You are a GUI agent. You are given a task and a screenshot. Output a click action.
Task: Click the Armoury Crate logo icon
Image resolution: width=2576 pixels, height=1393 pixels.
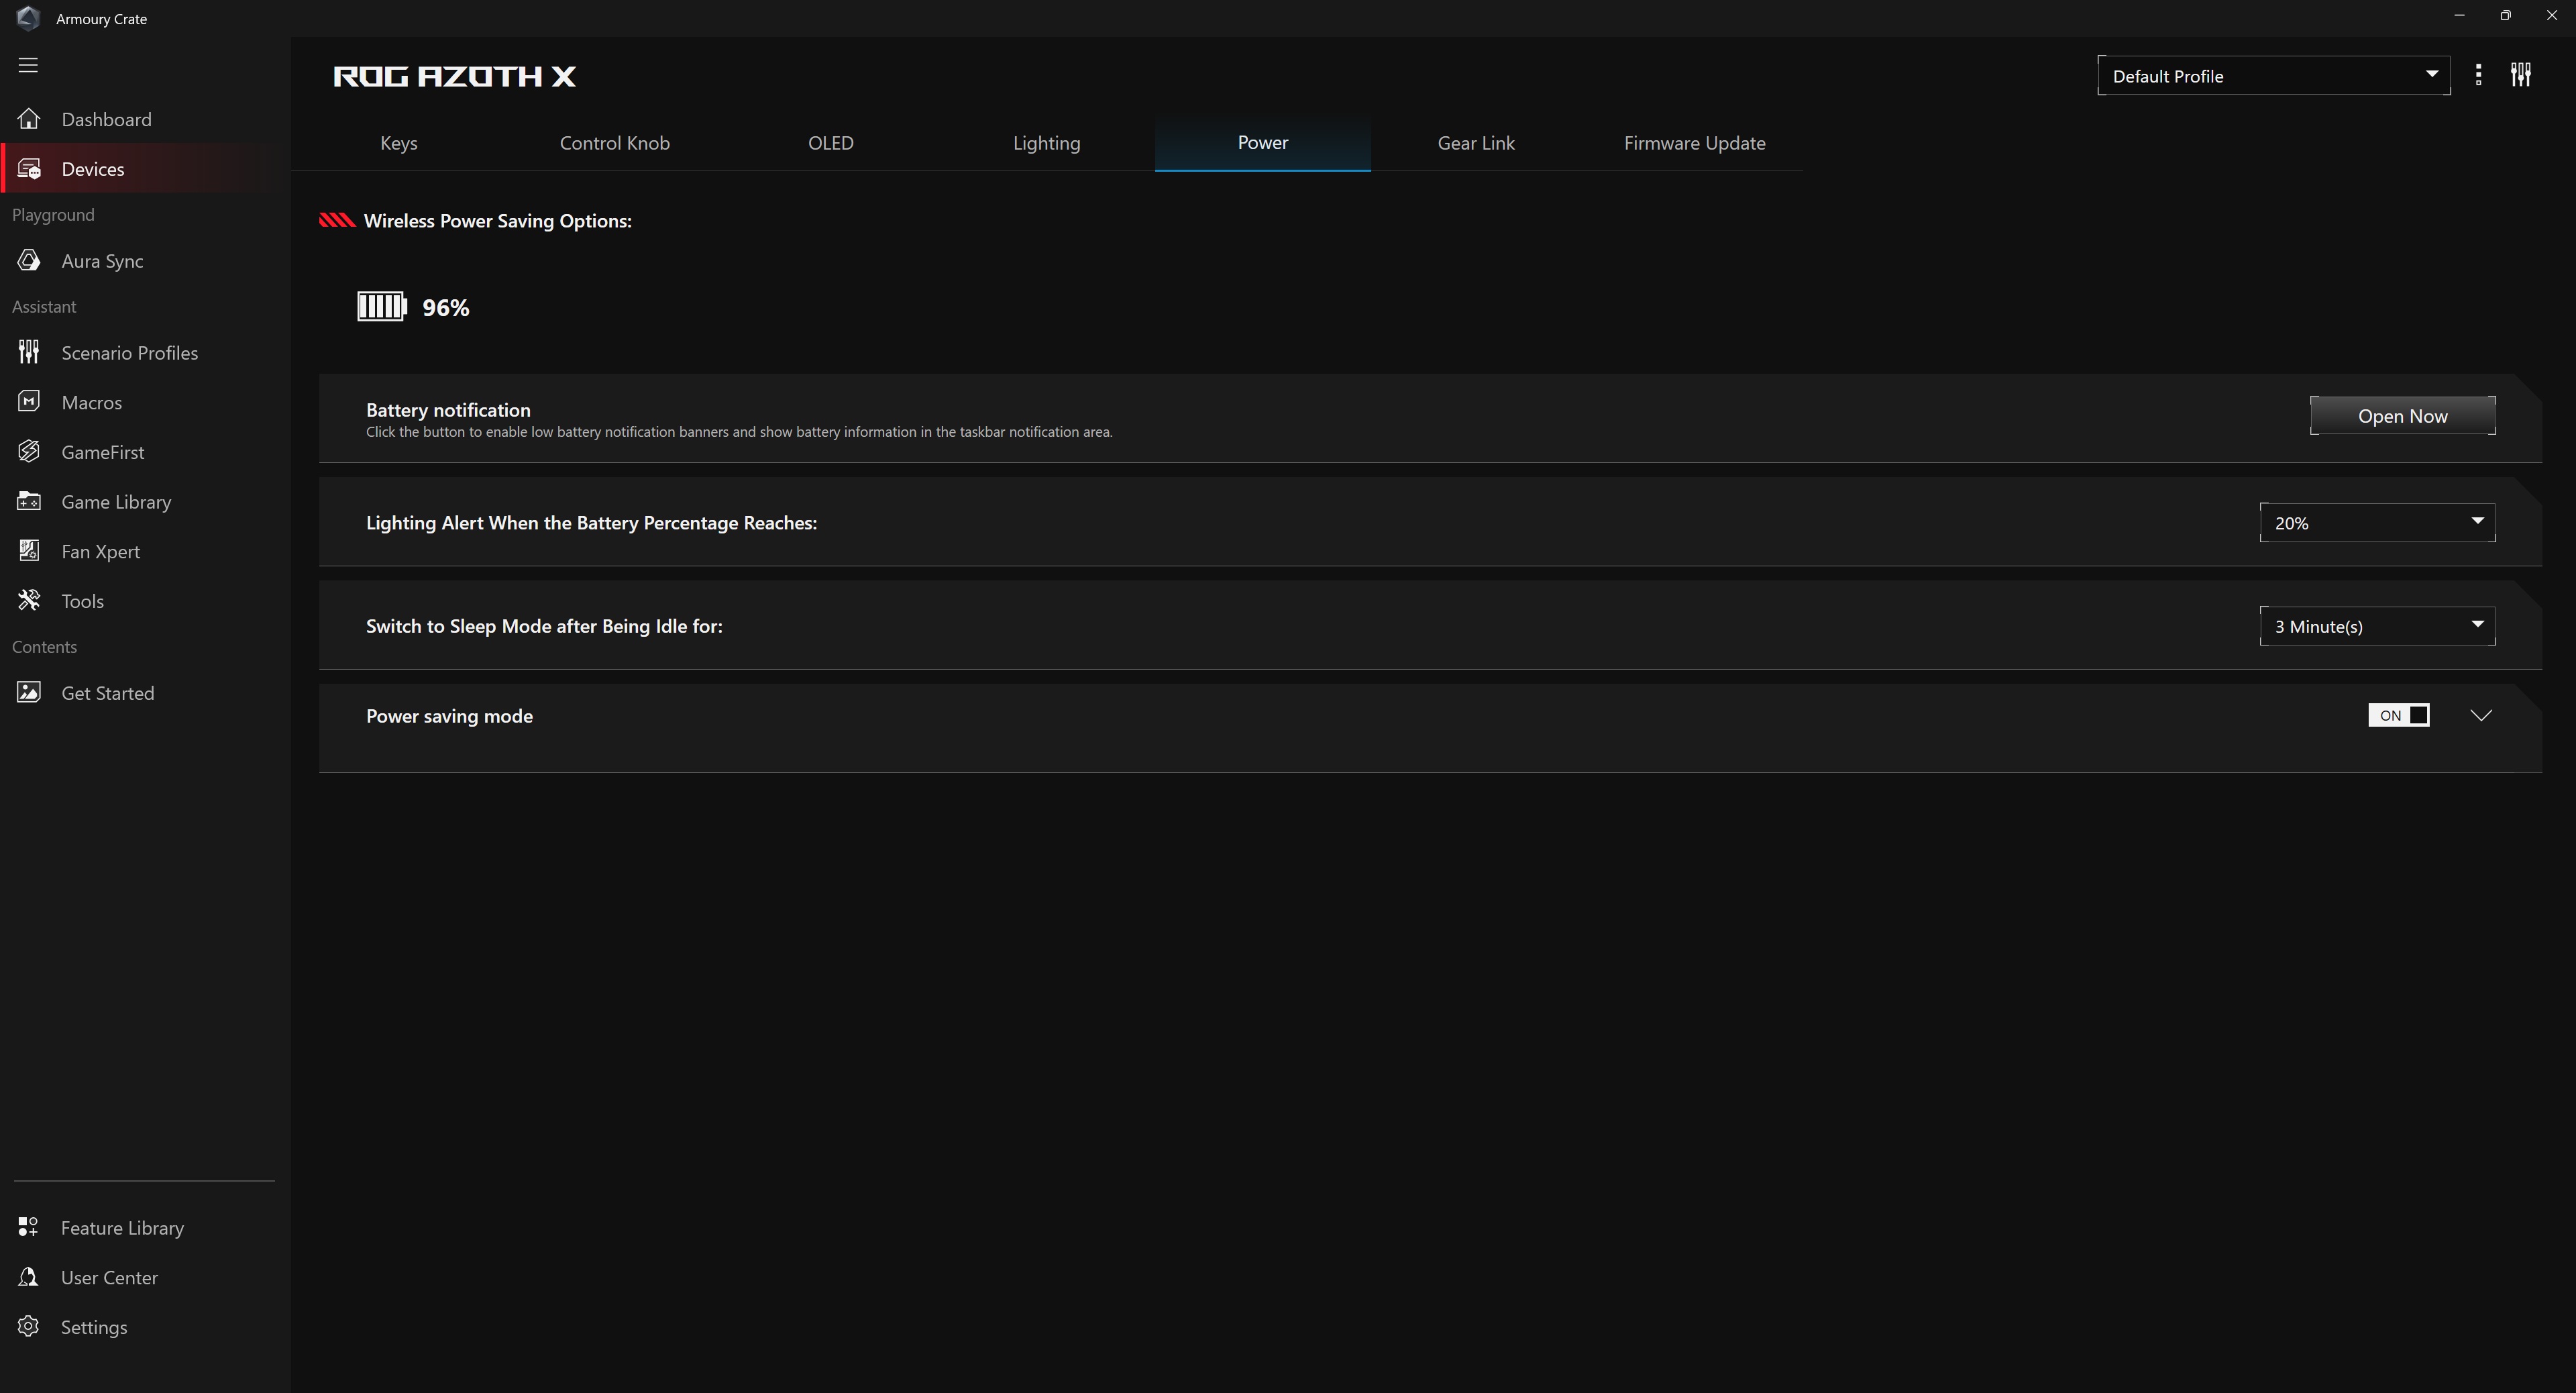[28, 18]
